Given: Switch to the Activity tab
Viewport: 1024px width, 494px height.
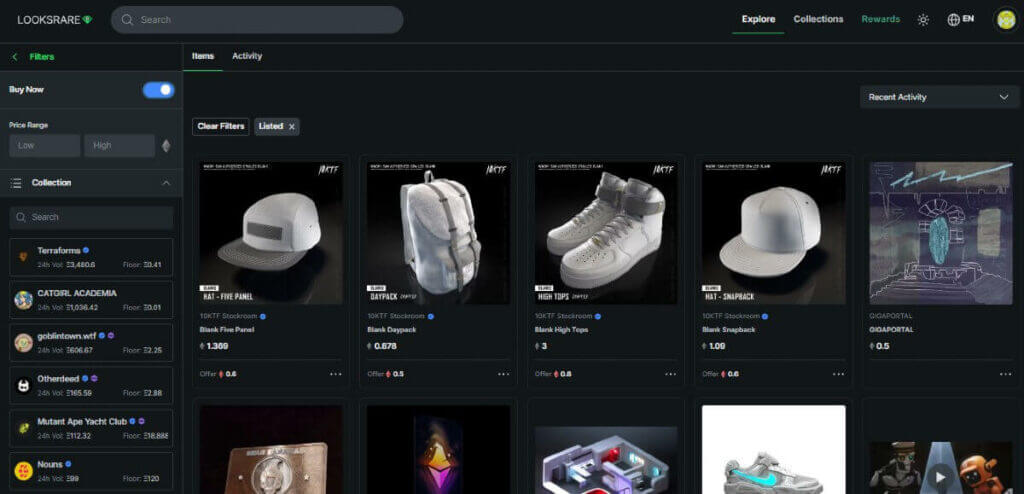Looking at the screenshot, I should 247,56.
